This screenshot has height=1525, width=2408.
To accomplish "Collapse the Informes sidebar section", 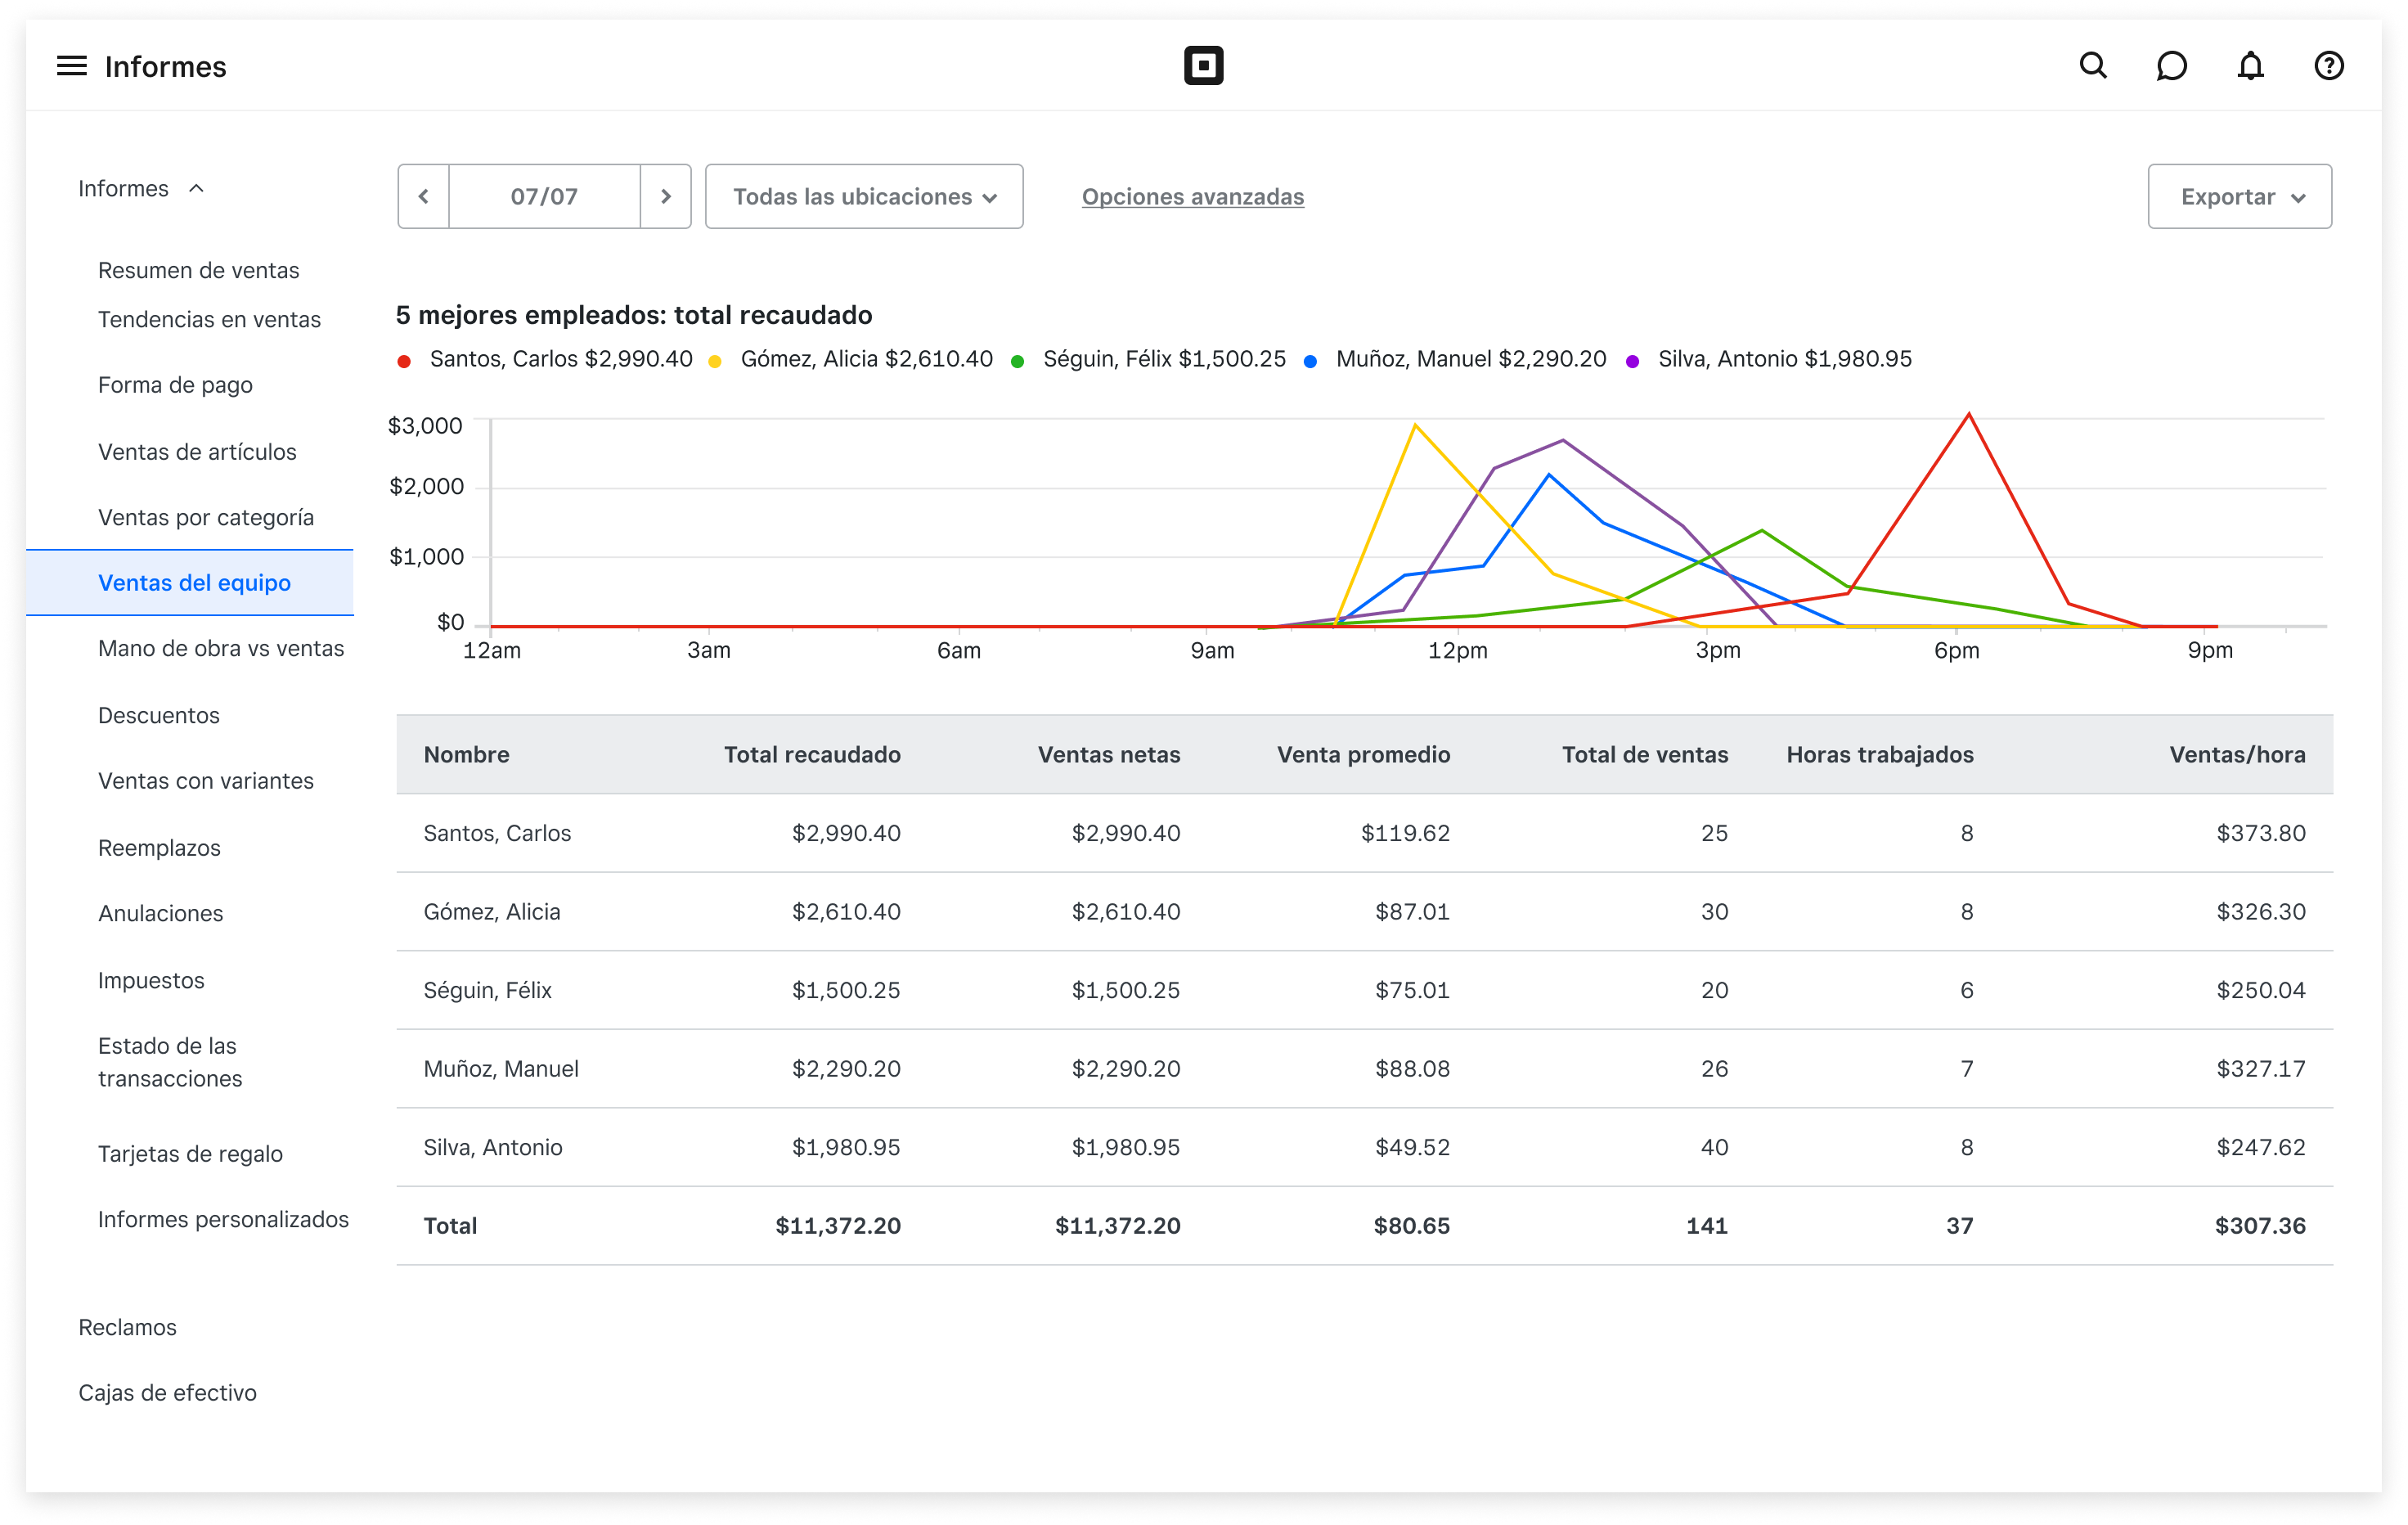I will [141, 188].
